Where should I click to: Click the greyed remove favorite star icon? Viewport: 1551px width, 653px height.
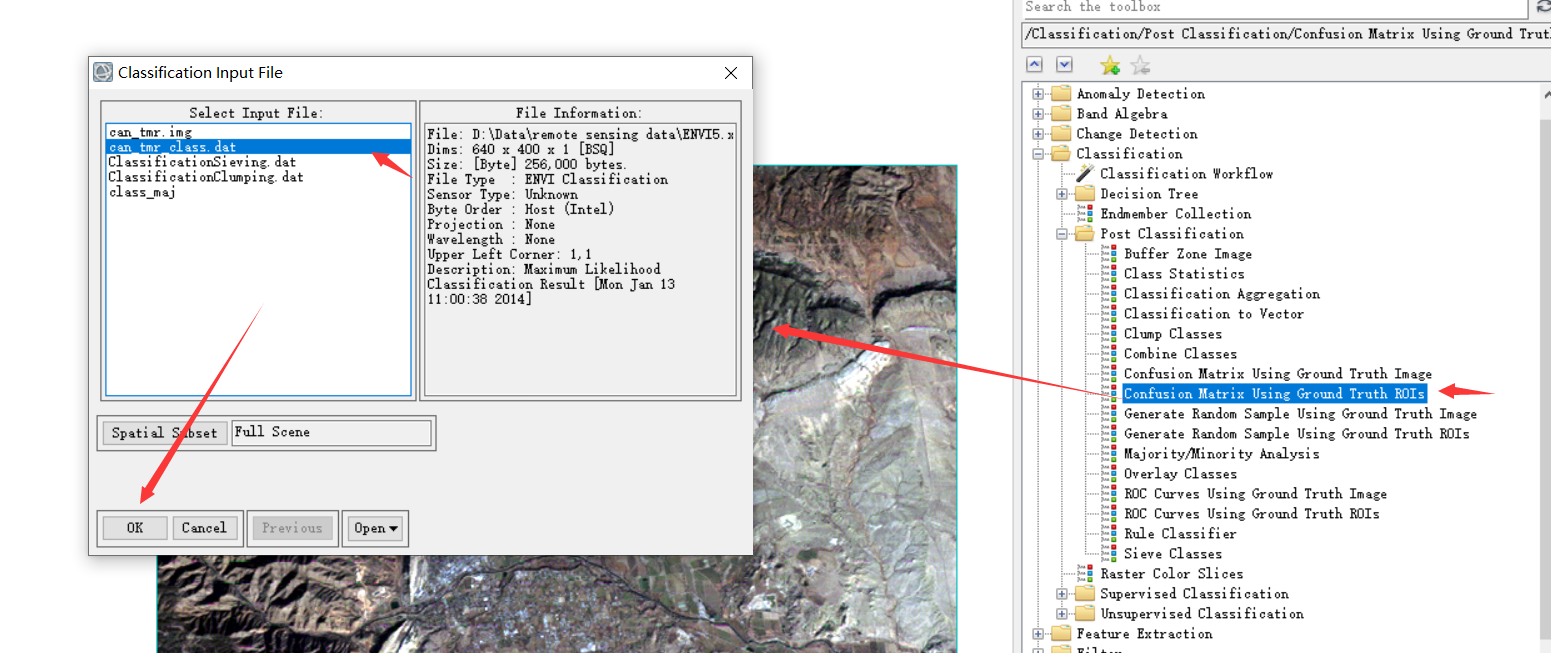[x=1140, y=66]
